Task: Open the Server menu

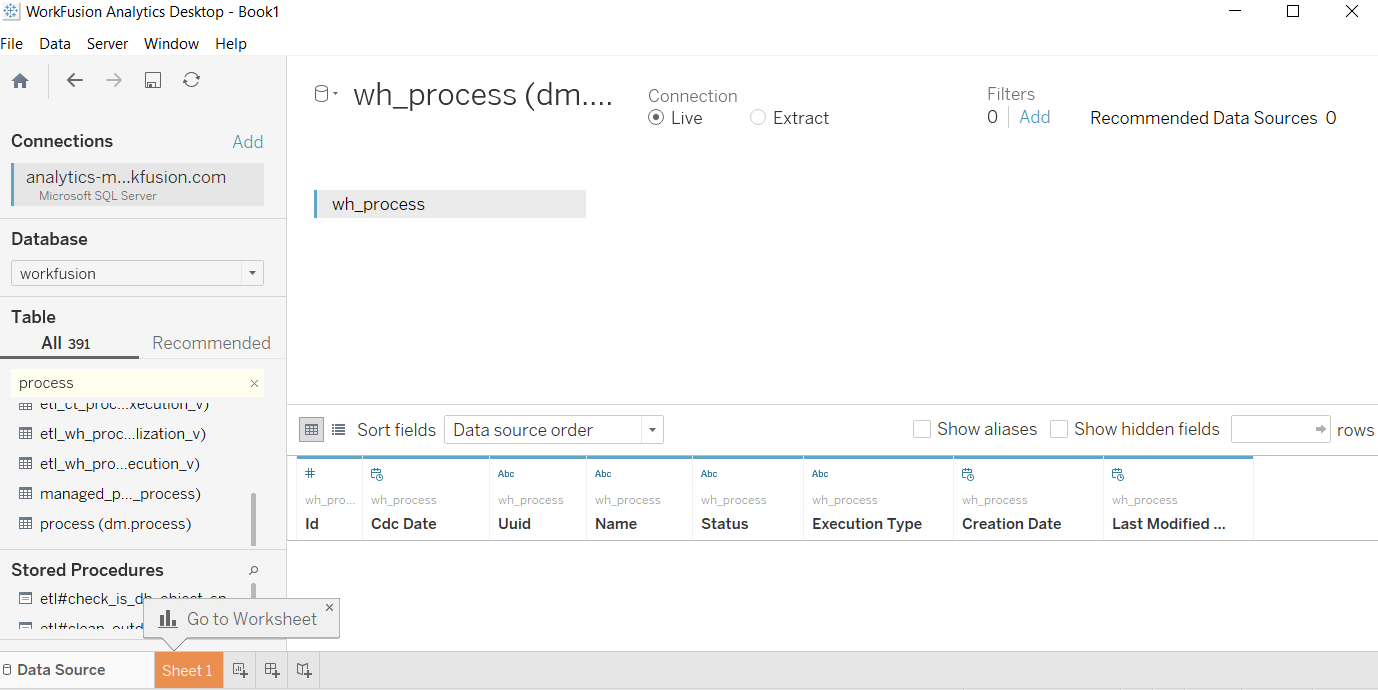Action: [107, 44]
